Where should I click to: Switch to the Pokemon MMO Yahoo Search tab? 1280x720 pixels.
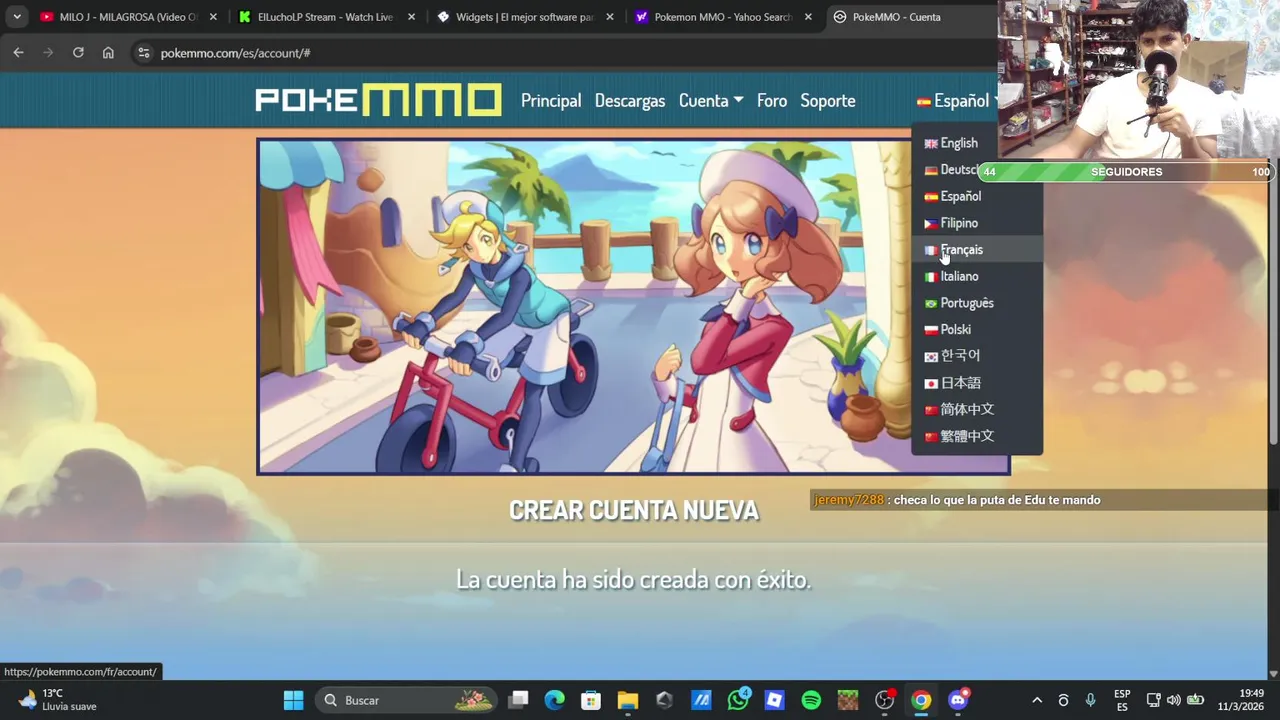pyautogui.click(x=723, y=17)
